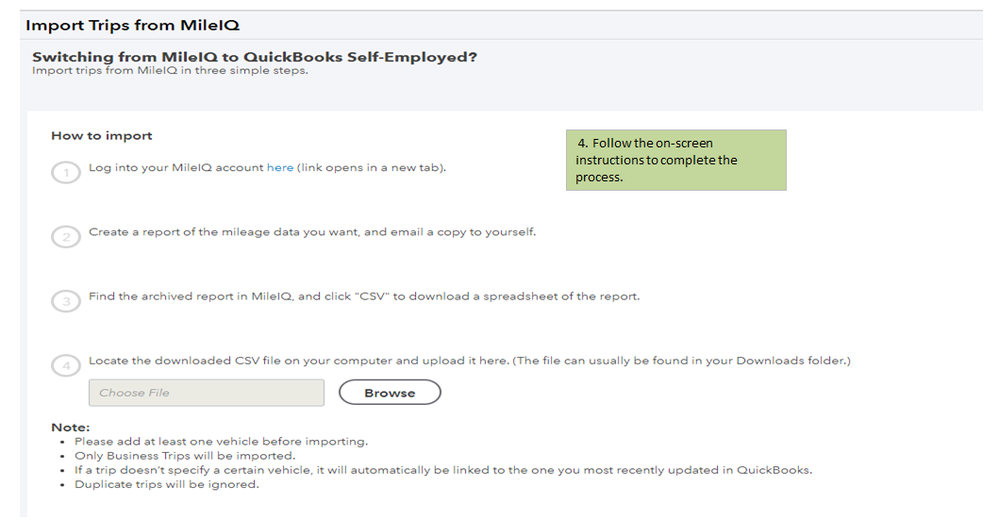Click the Choose File input field
The width and height of the screenshot is (999, 524).
[206, 393]
